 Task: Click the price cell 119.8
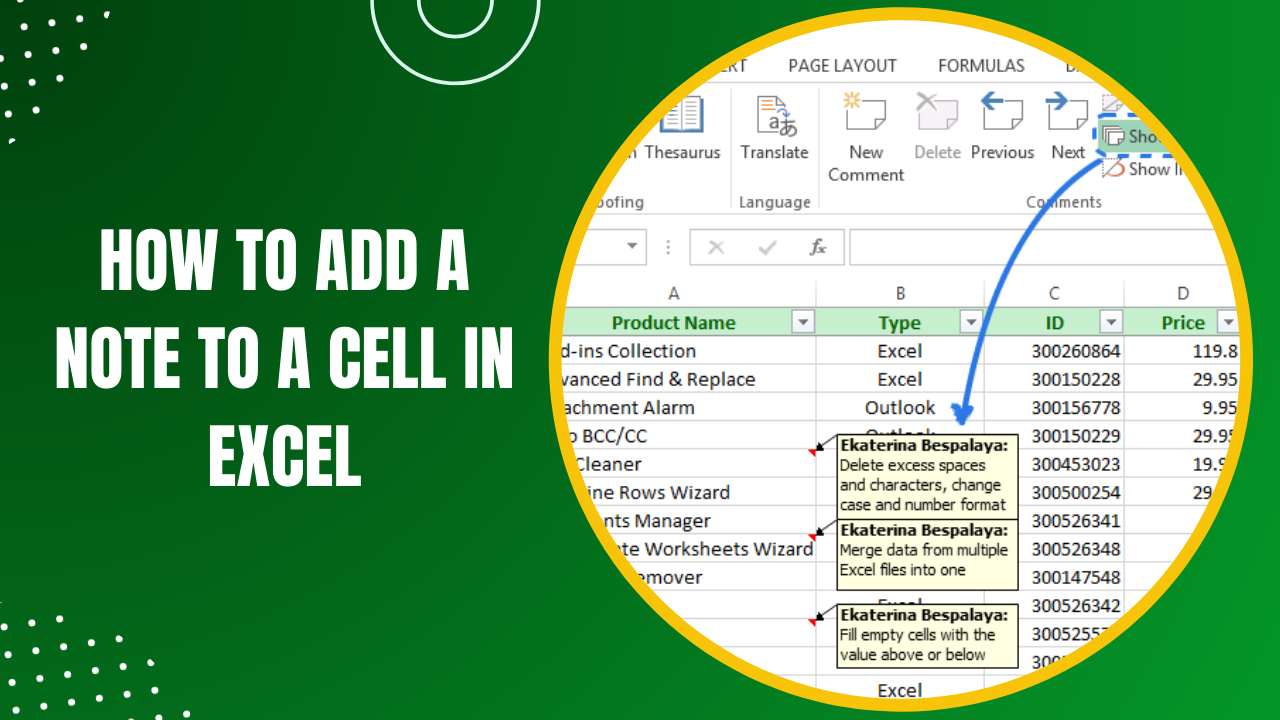click(x=1183, y=351)
